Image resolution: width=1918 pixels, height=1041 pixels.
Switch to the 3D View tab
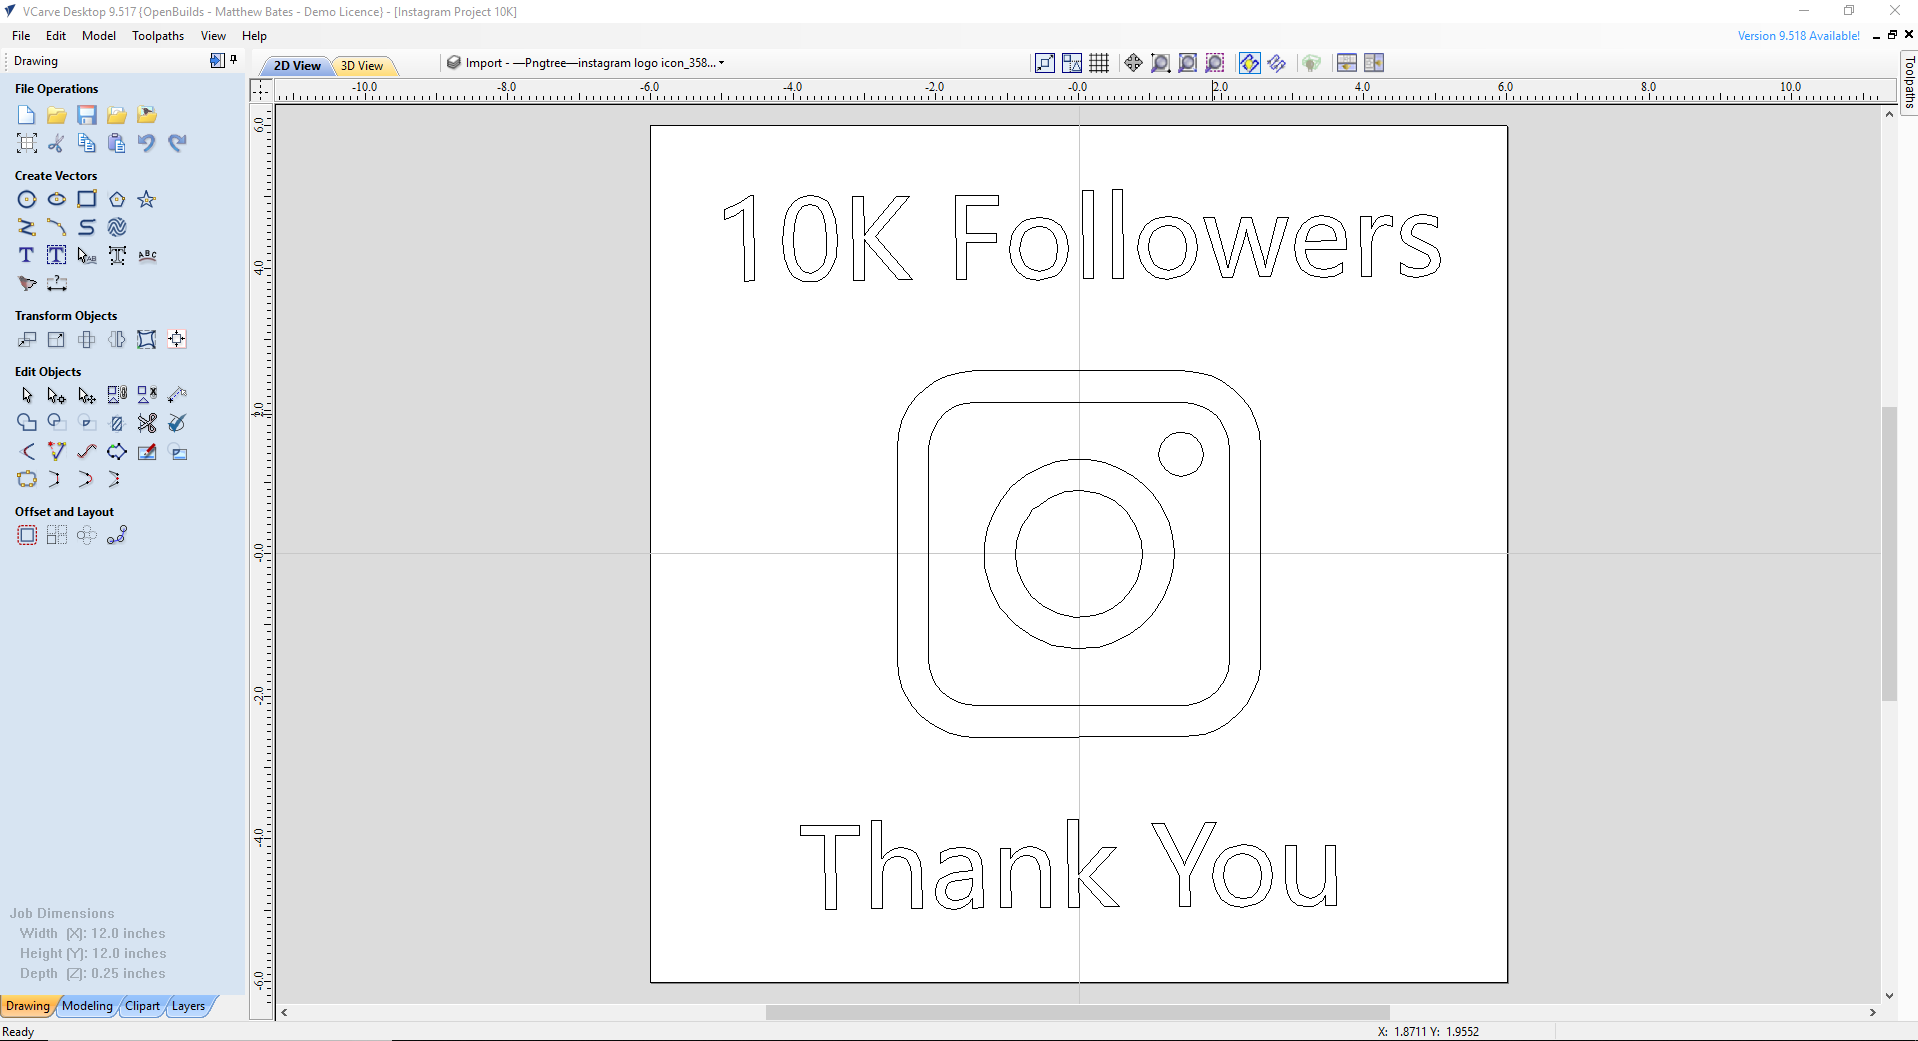pos(362,66)
